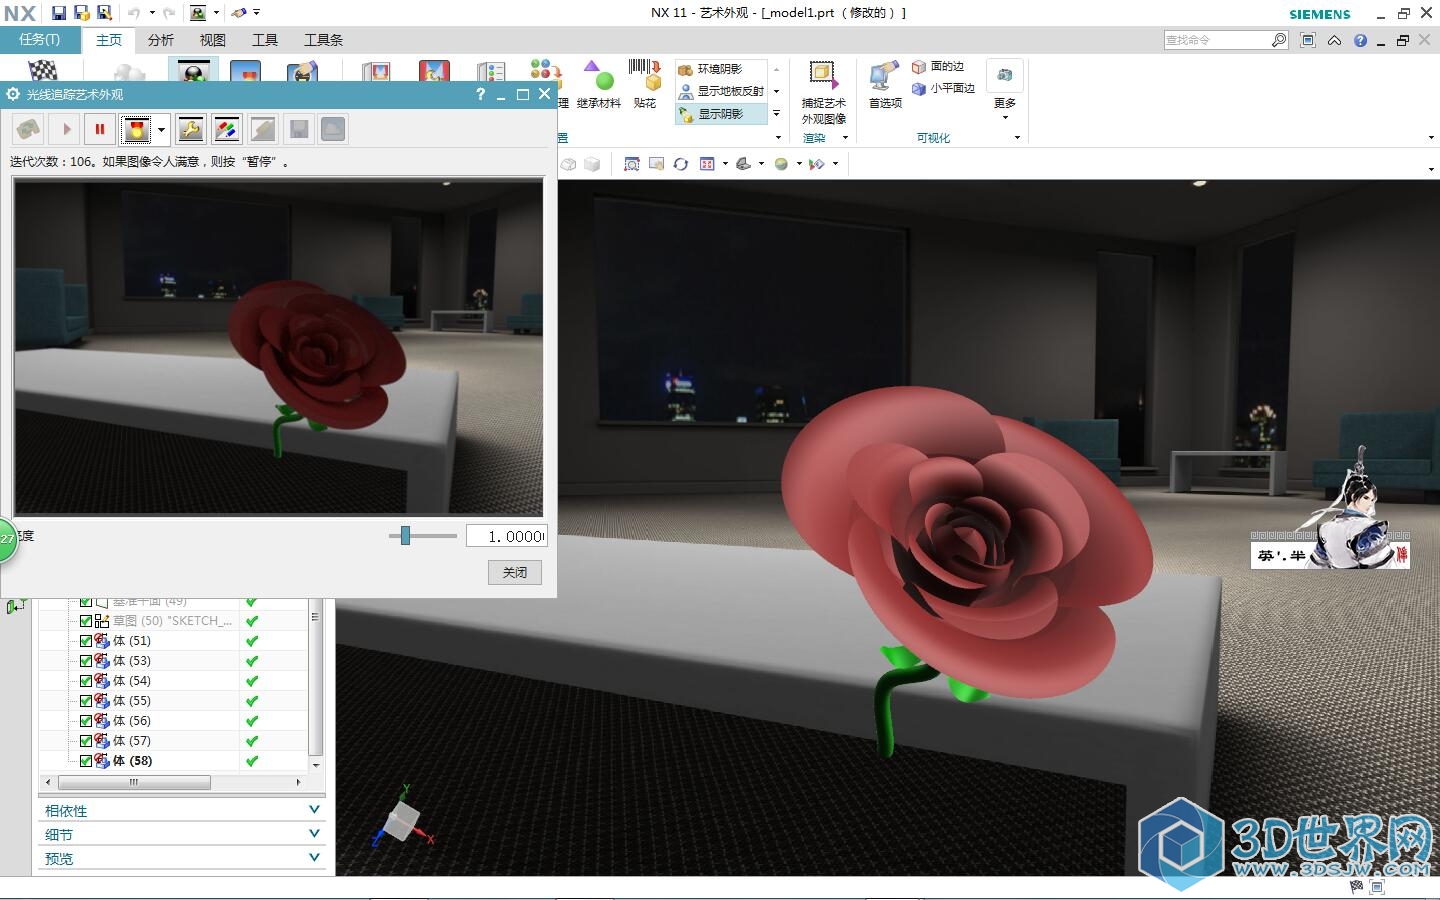Click the rotate view icon in view toolbar
1440x900 pixels.
click(x=681, y=164)
